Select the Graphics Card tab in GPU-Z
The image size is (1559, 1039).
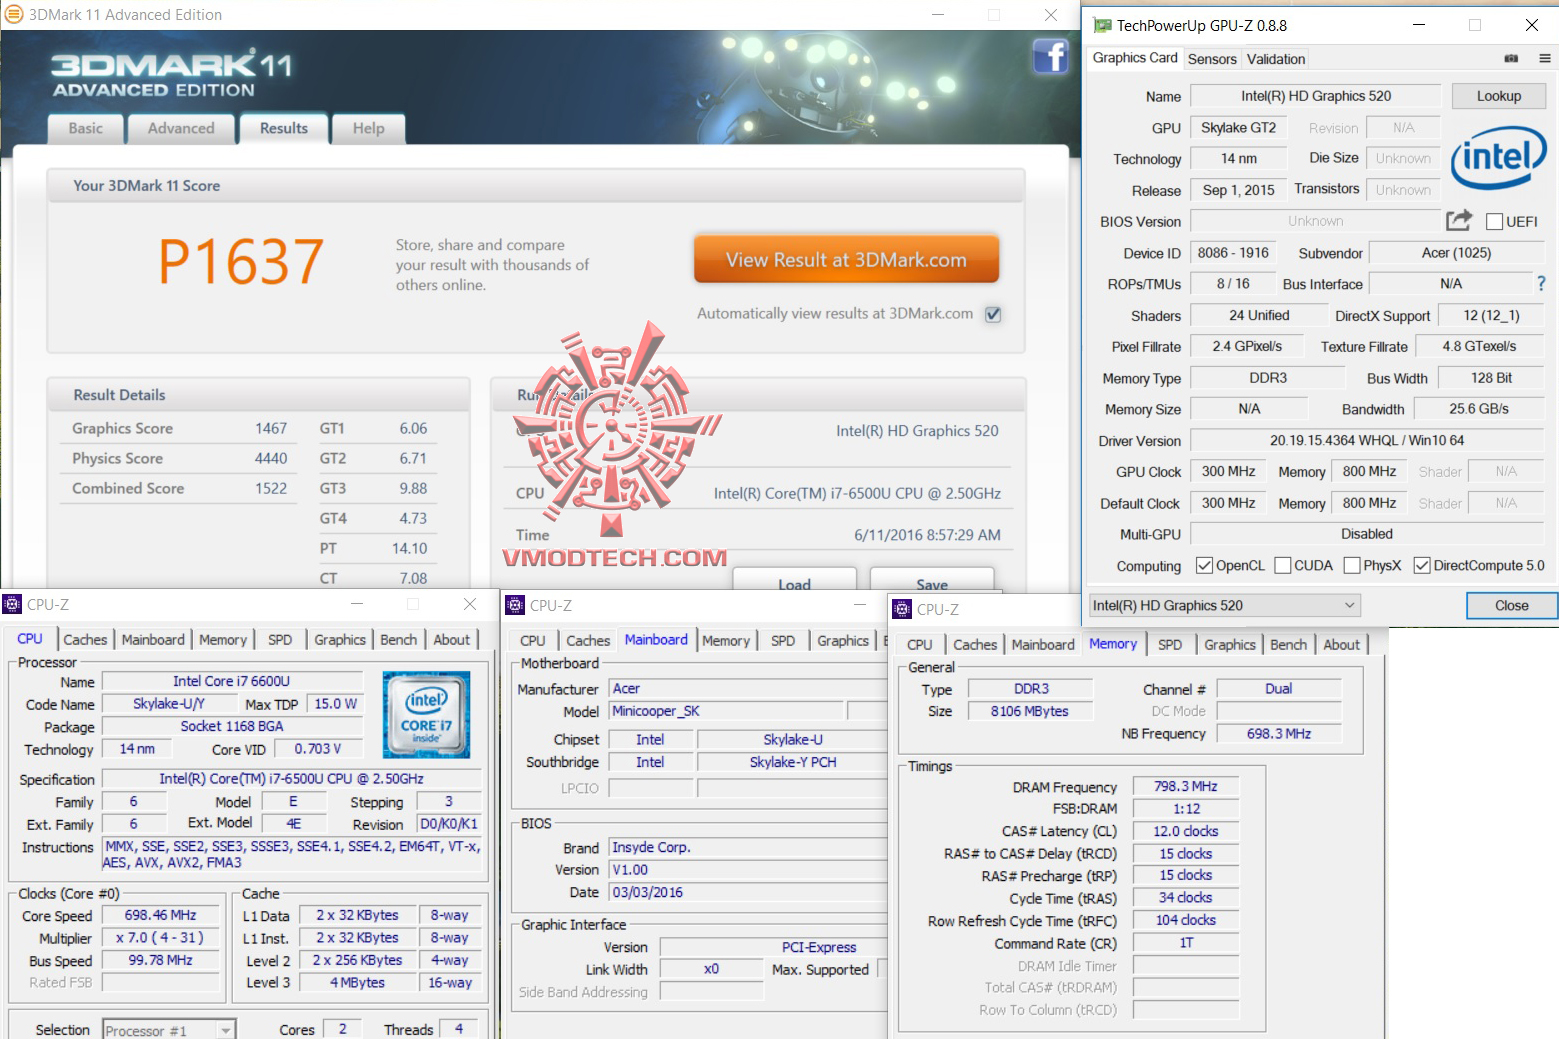pyautogui.click(x=1135, y=58)
